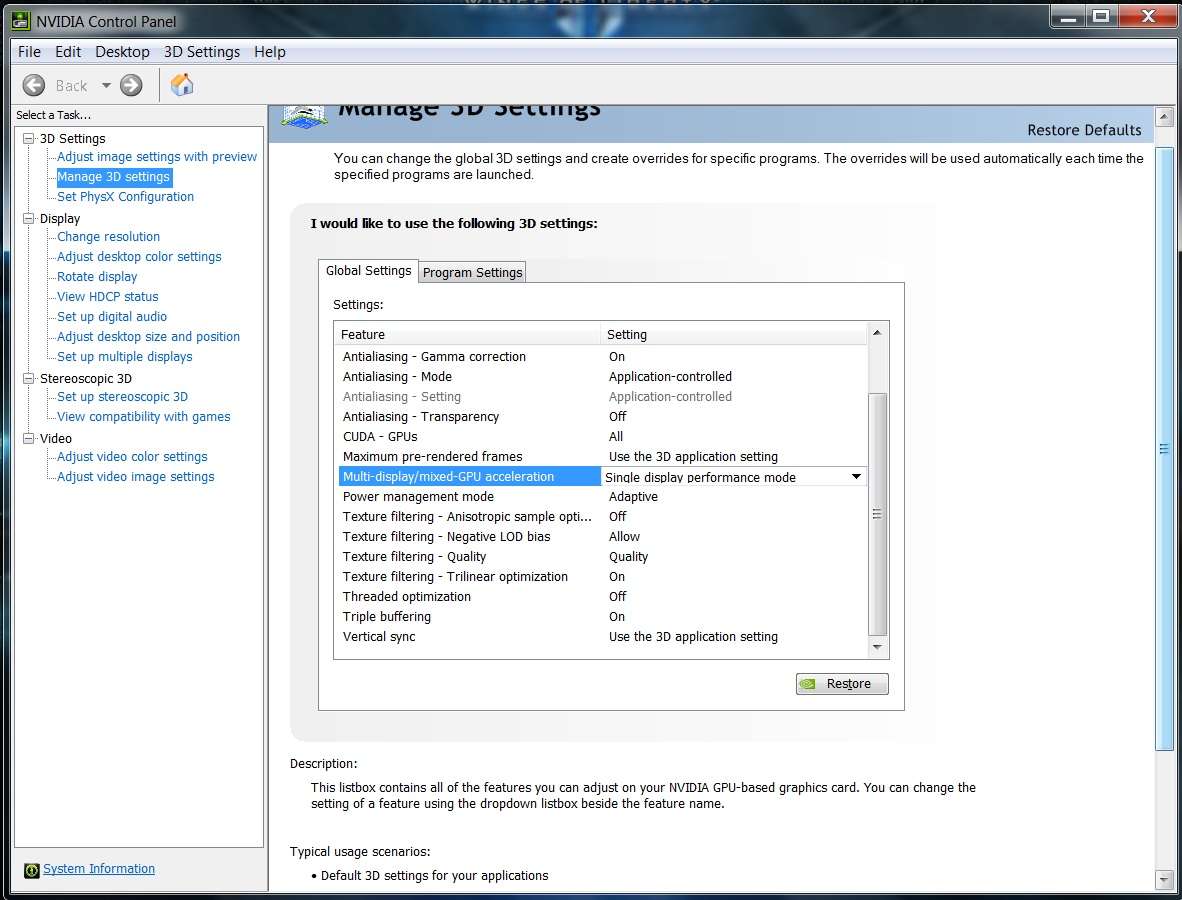This screenshot has height=900, width=1182.
Task: Select Manage 3D settings task
Action: pyautogui.click(x=114, y=176)
